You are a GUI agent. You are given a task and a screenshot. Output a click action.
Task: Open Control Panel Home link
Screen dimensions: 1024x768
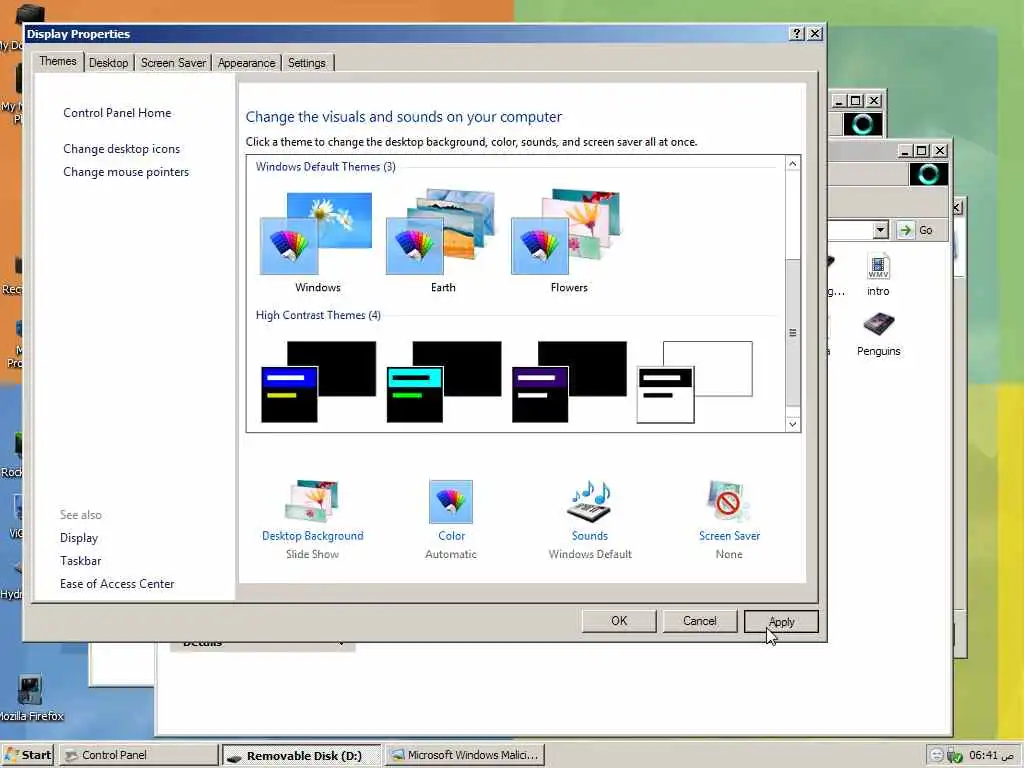tap(117, 112)
